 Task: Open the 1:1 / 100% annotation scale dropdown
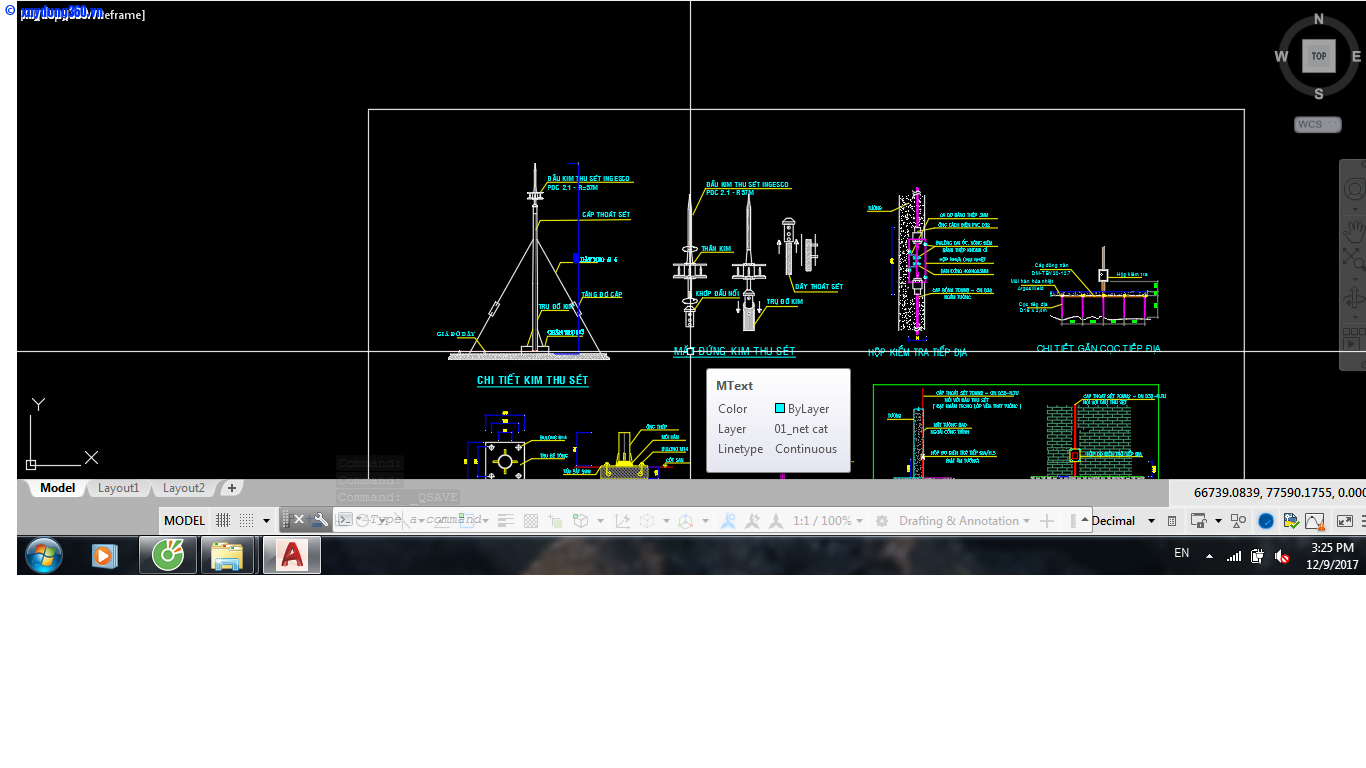pos(828,520)
